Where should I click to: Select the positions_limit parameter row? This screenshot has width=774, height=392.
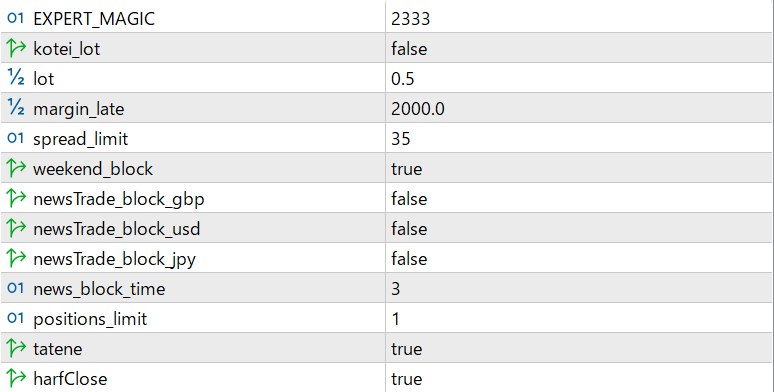(387, 318)
